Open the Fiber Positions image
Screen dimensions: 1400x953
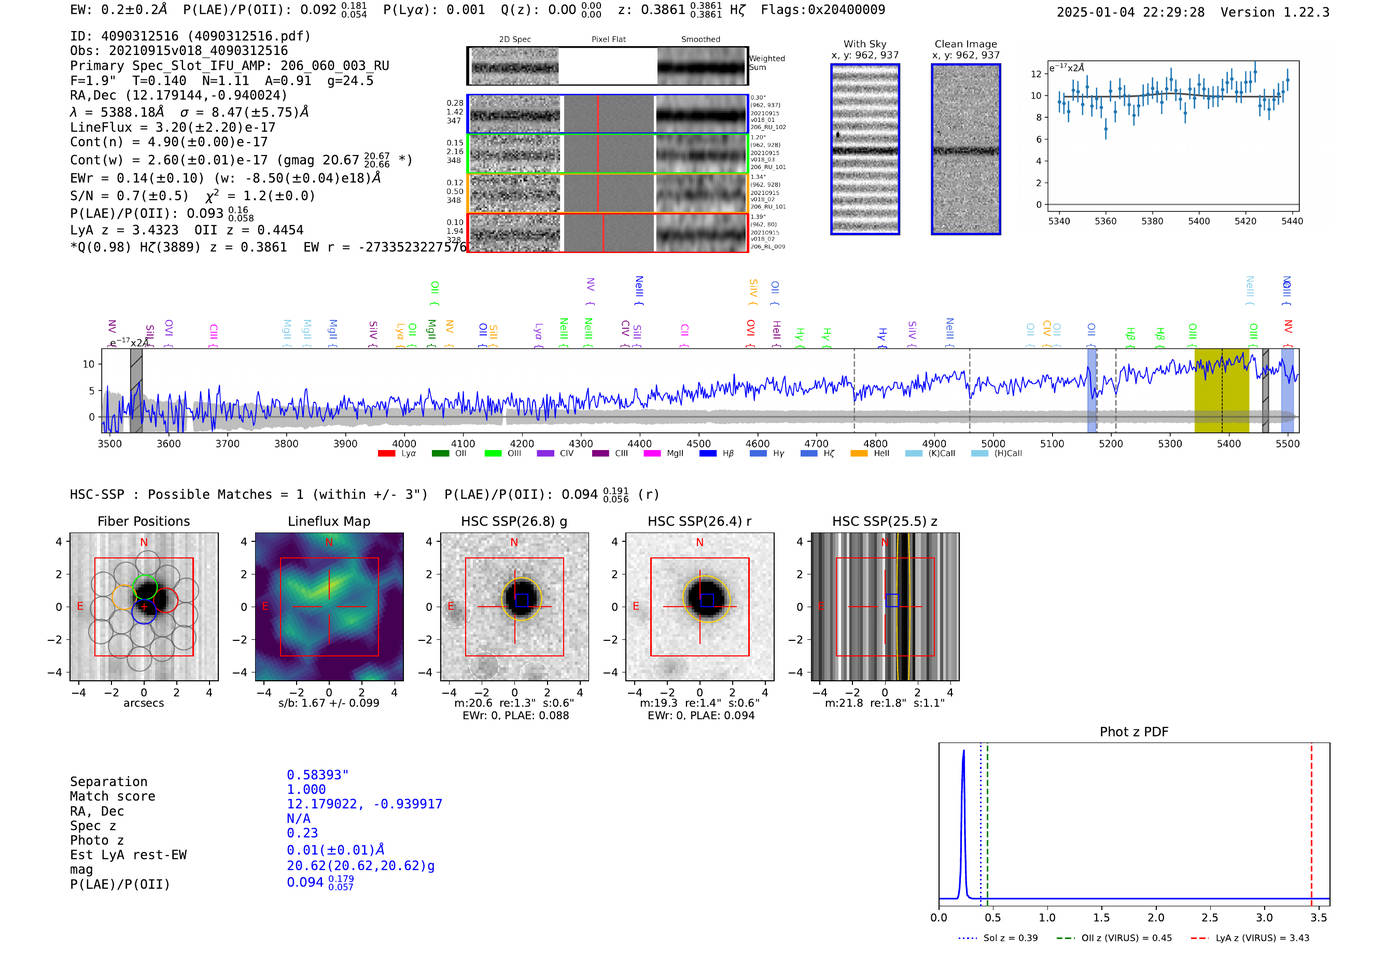coord(144,607)
